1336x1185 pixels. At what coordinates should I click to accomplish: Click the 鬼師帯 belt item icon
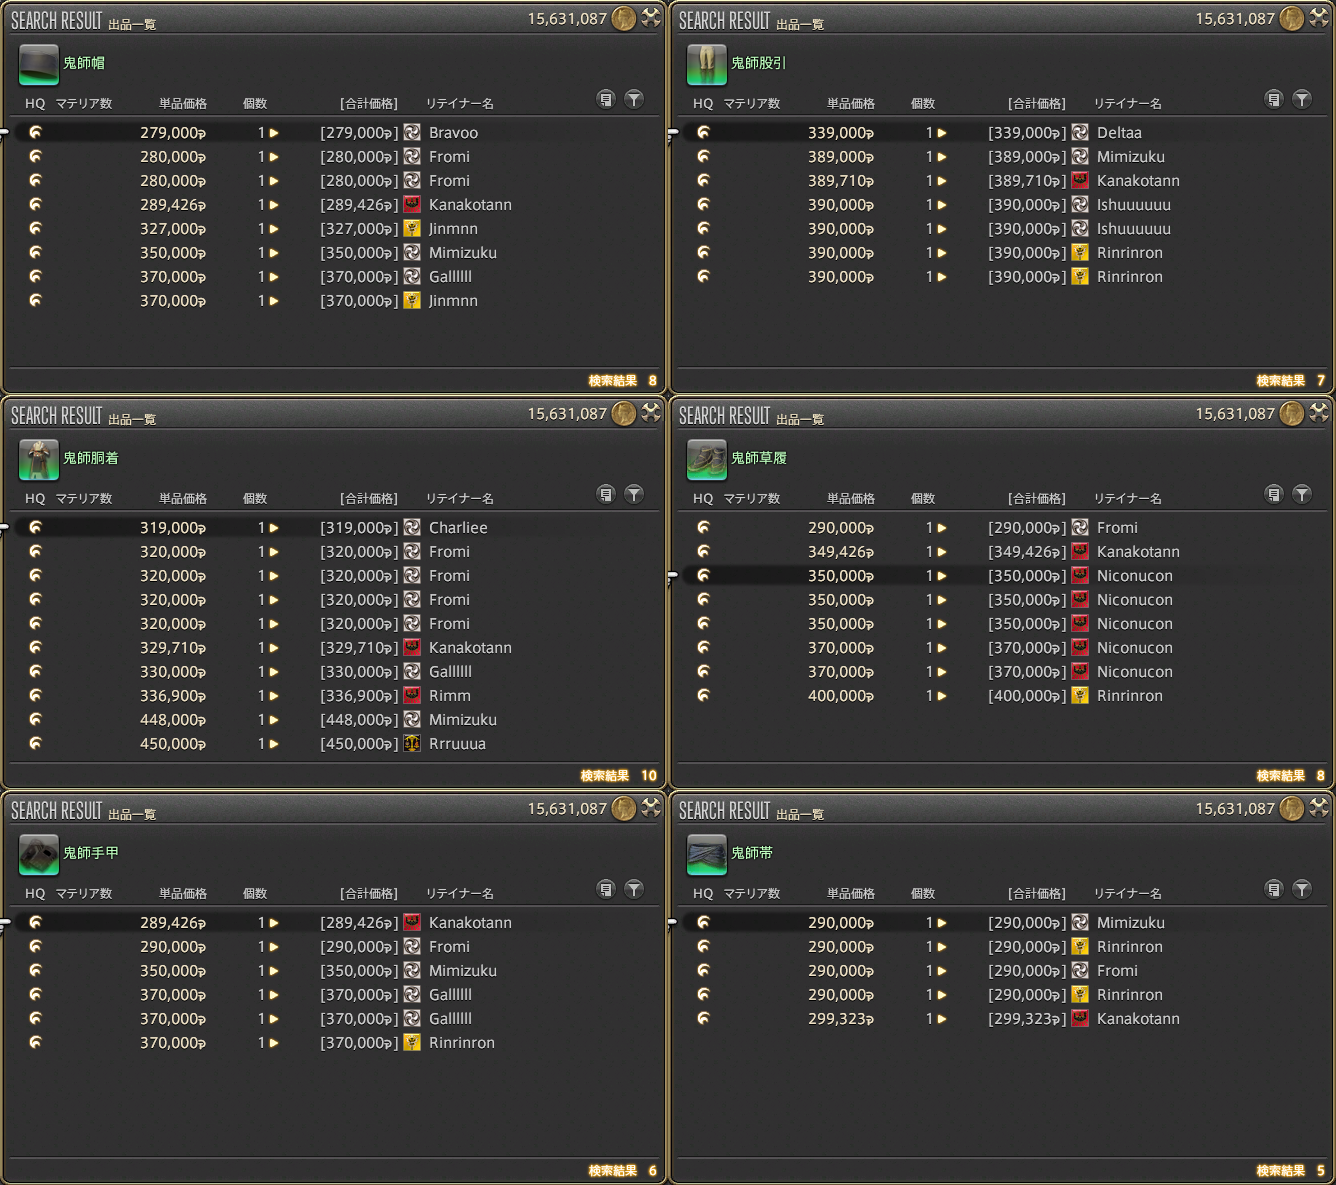pos(706,854)
